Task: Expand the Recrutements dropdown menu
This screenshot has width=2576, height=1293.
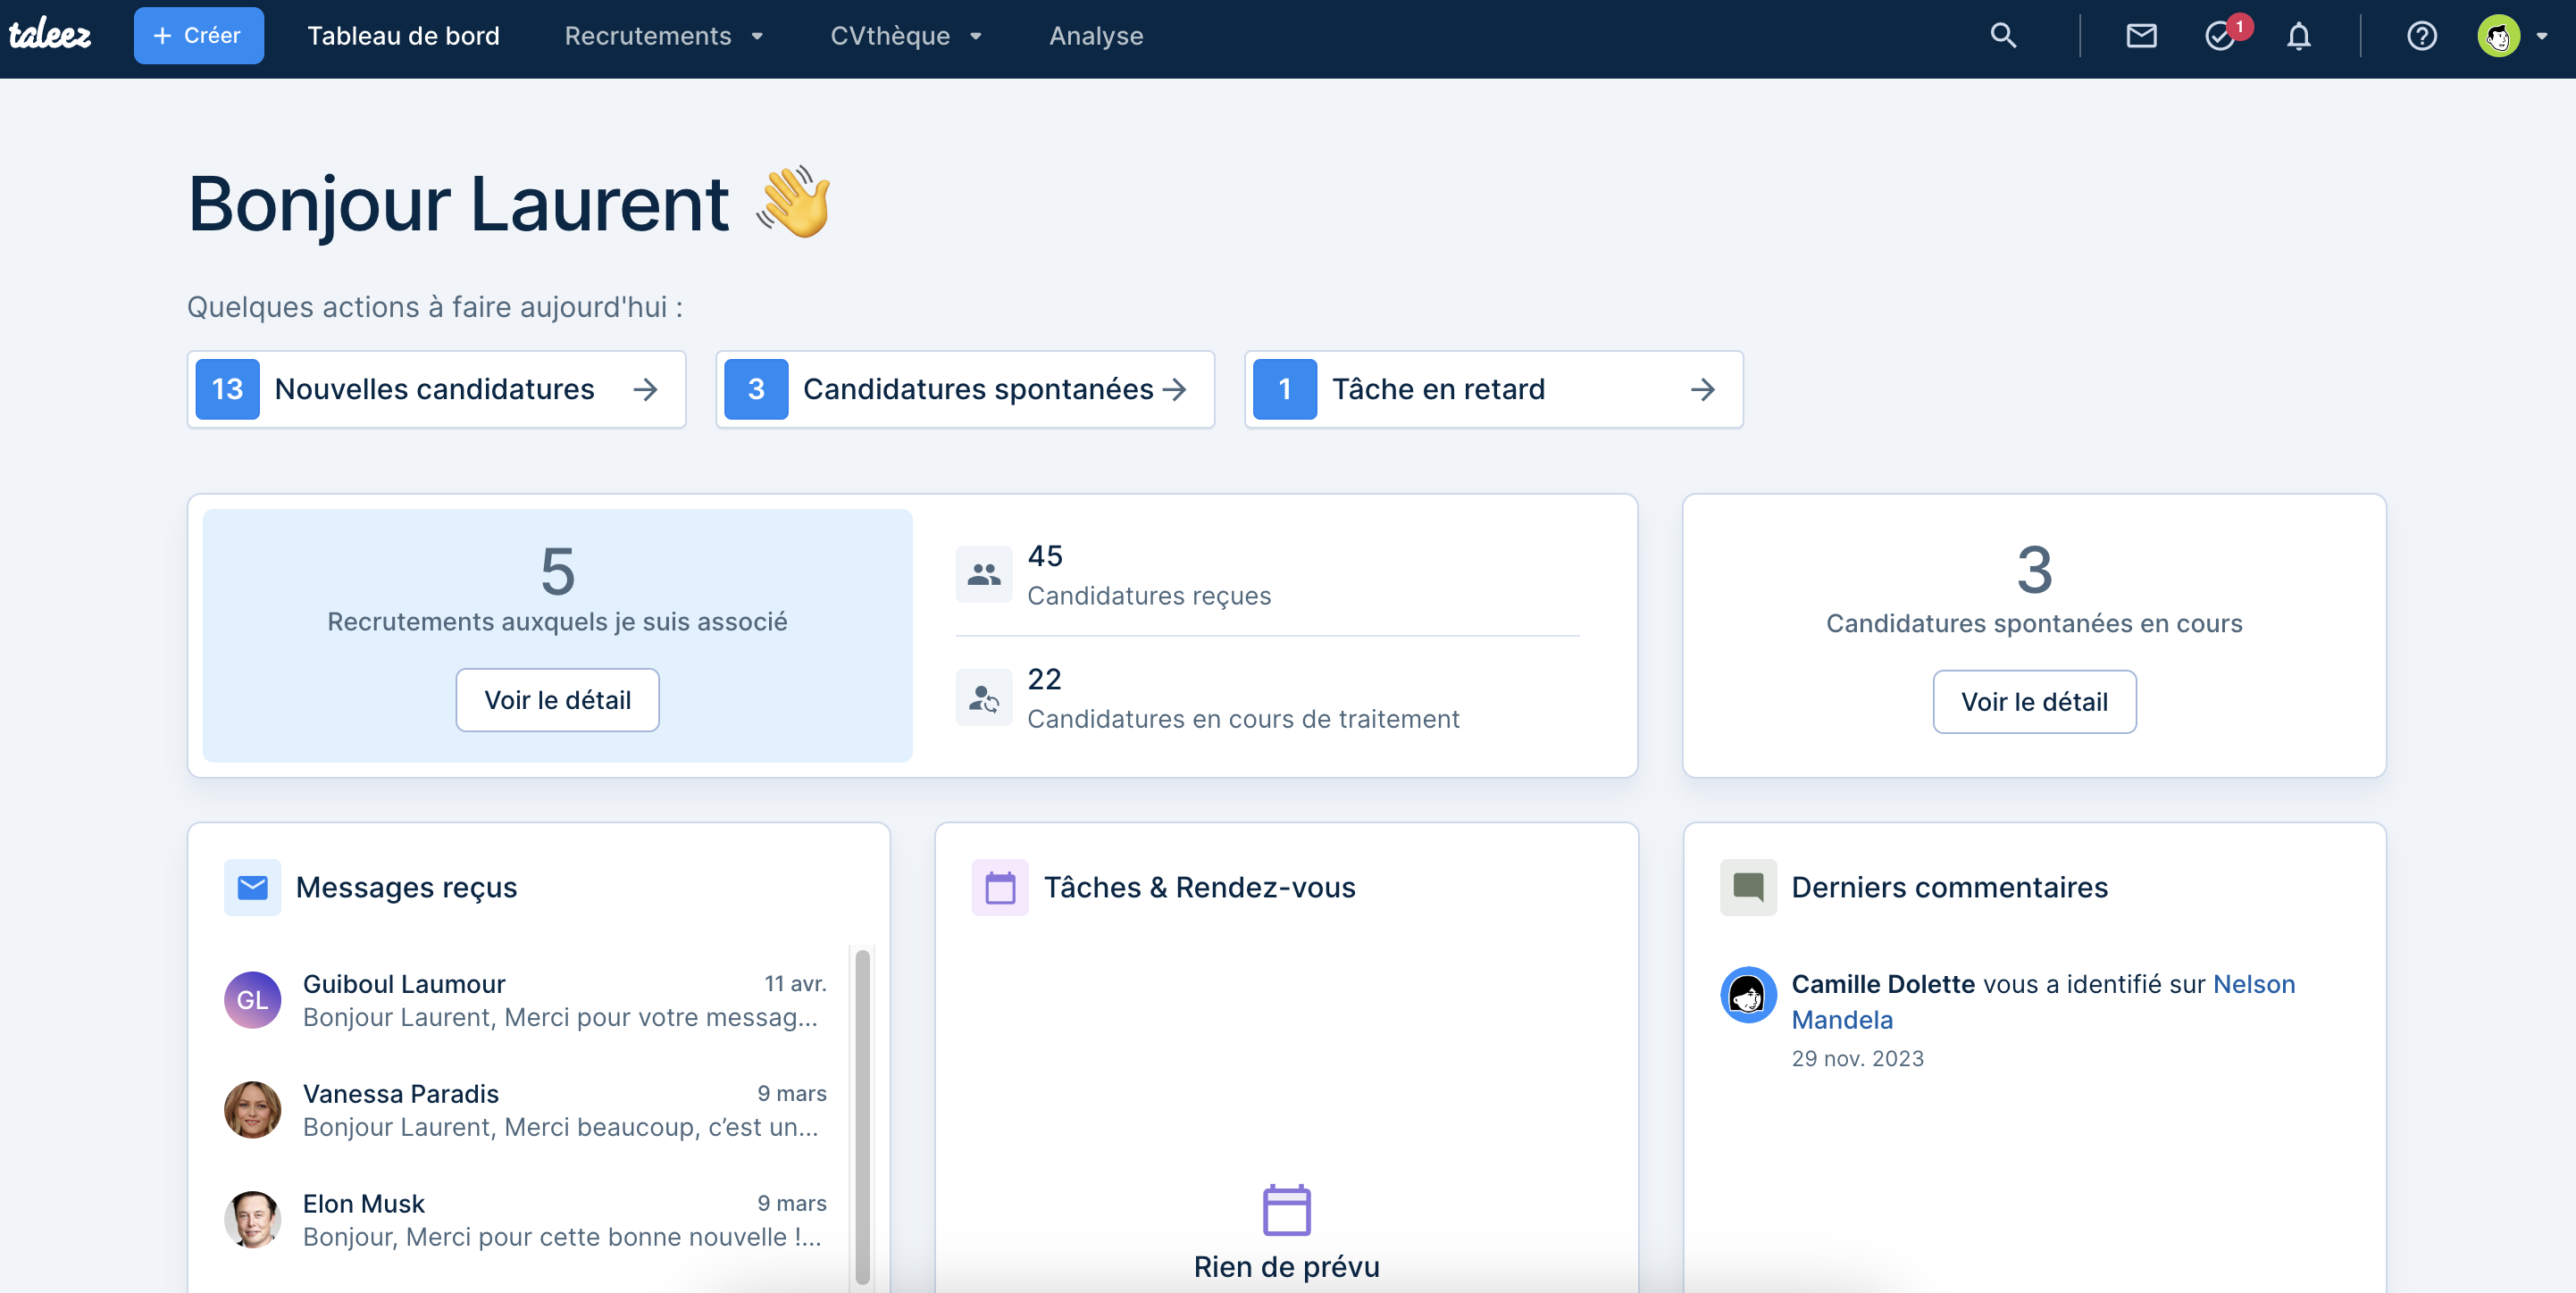Action: tap(664, 36)
